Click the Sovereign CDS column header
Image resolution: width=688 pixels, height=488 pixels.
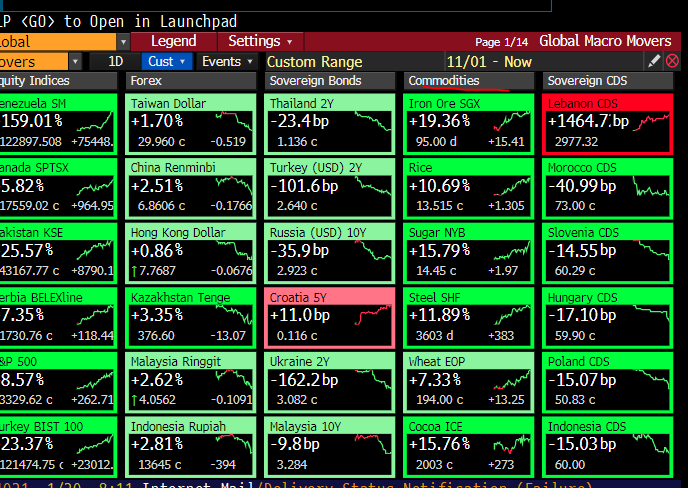tap(607, 81)
